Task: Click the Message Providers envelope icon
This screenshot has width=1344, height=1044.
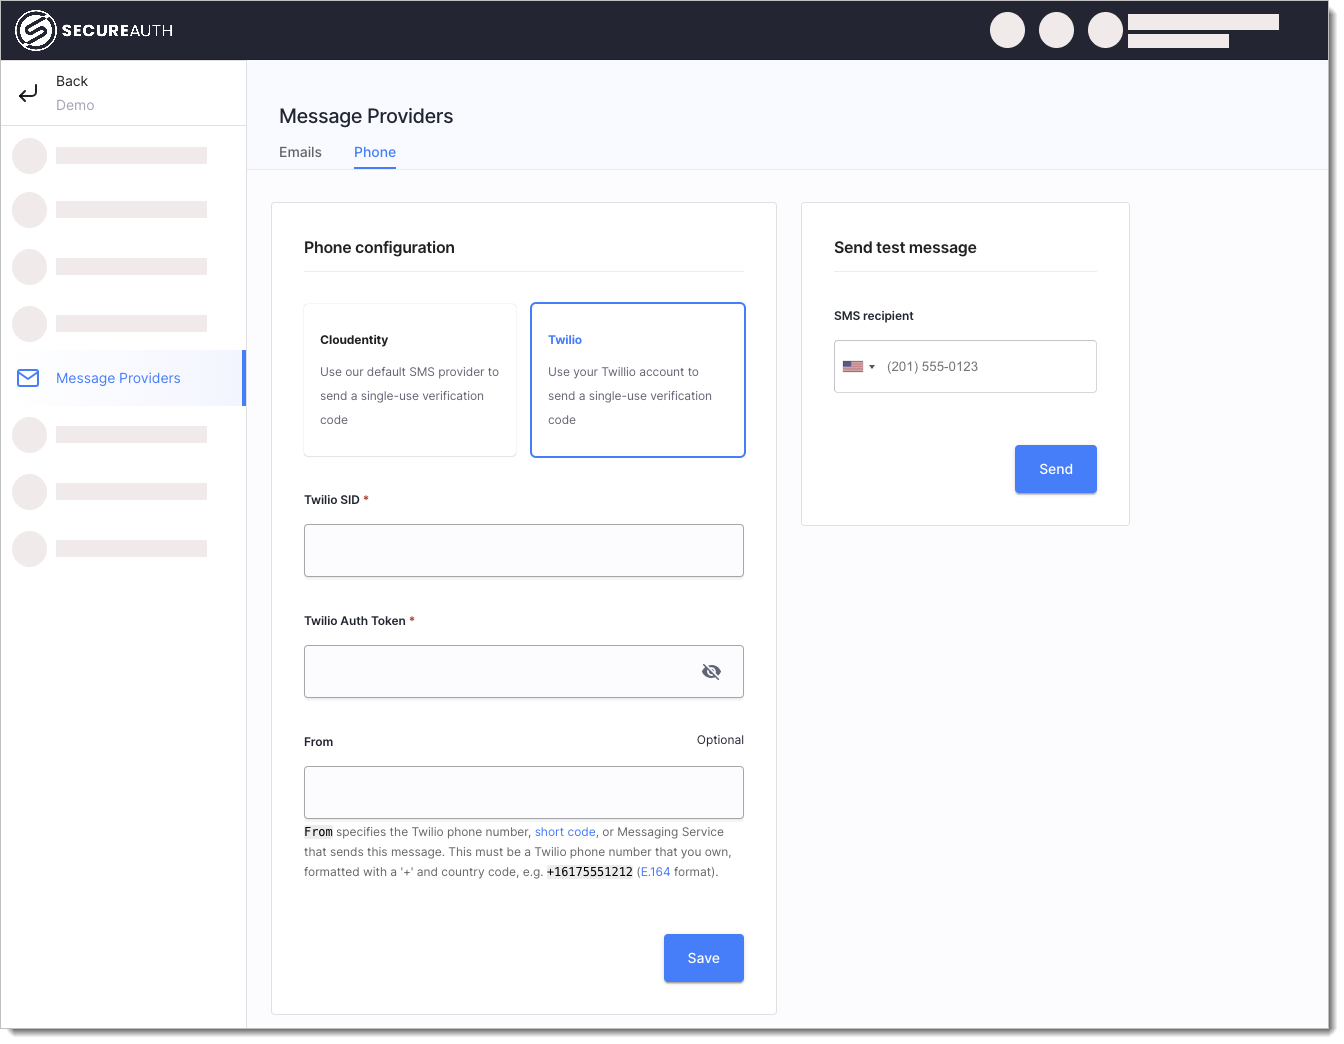Action: pos(28,378)
